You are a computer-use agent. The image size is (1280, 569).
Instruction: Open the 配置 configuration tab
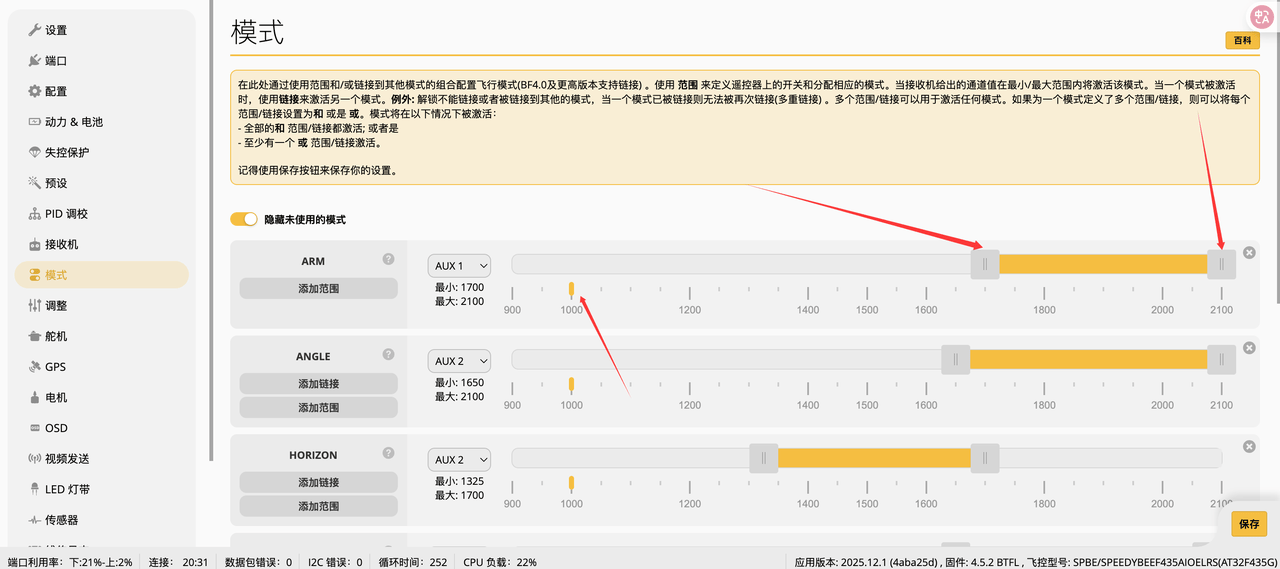(x=47, y=91)
